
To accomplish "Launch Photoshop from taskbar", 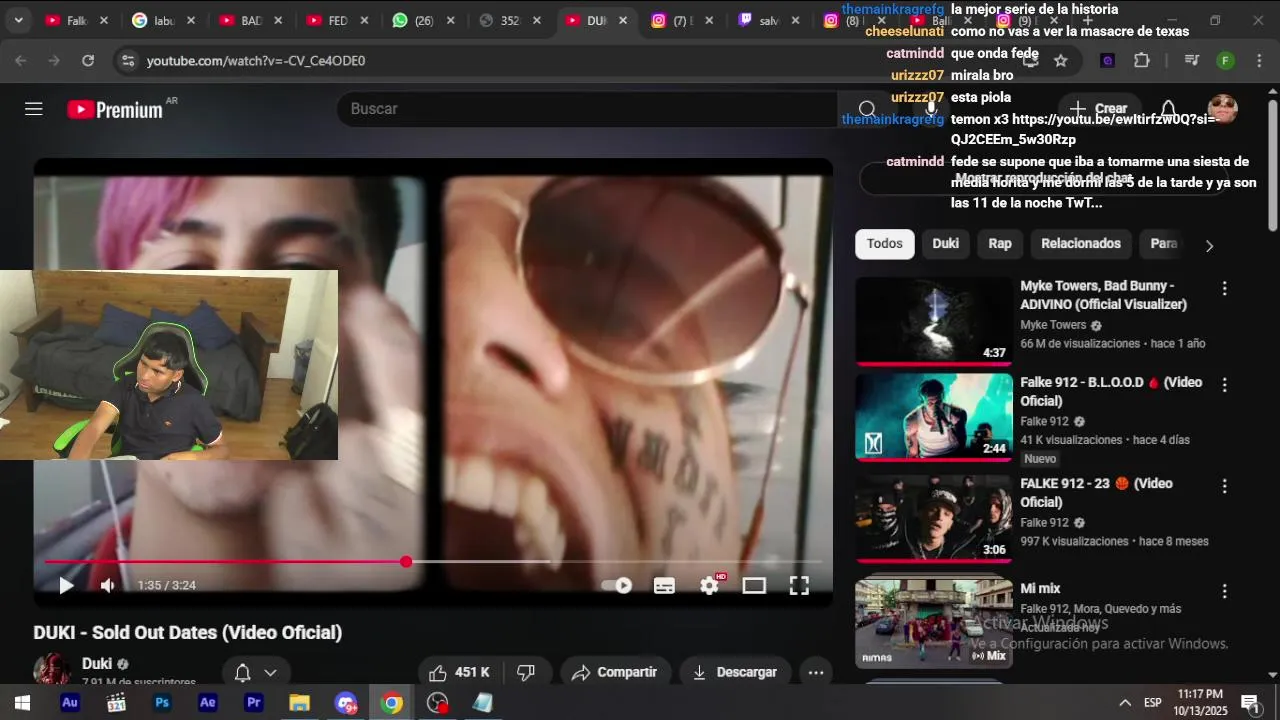I will (x=162, y=703).
